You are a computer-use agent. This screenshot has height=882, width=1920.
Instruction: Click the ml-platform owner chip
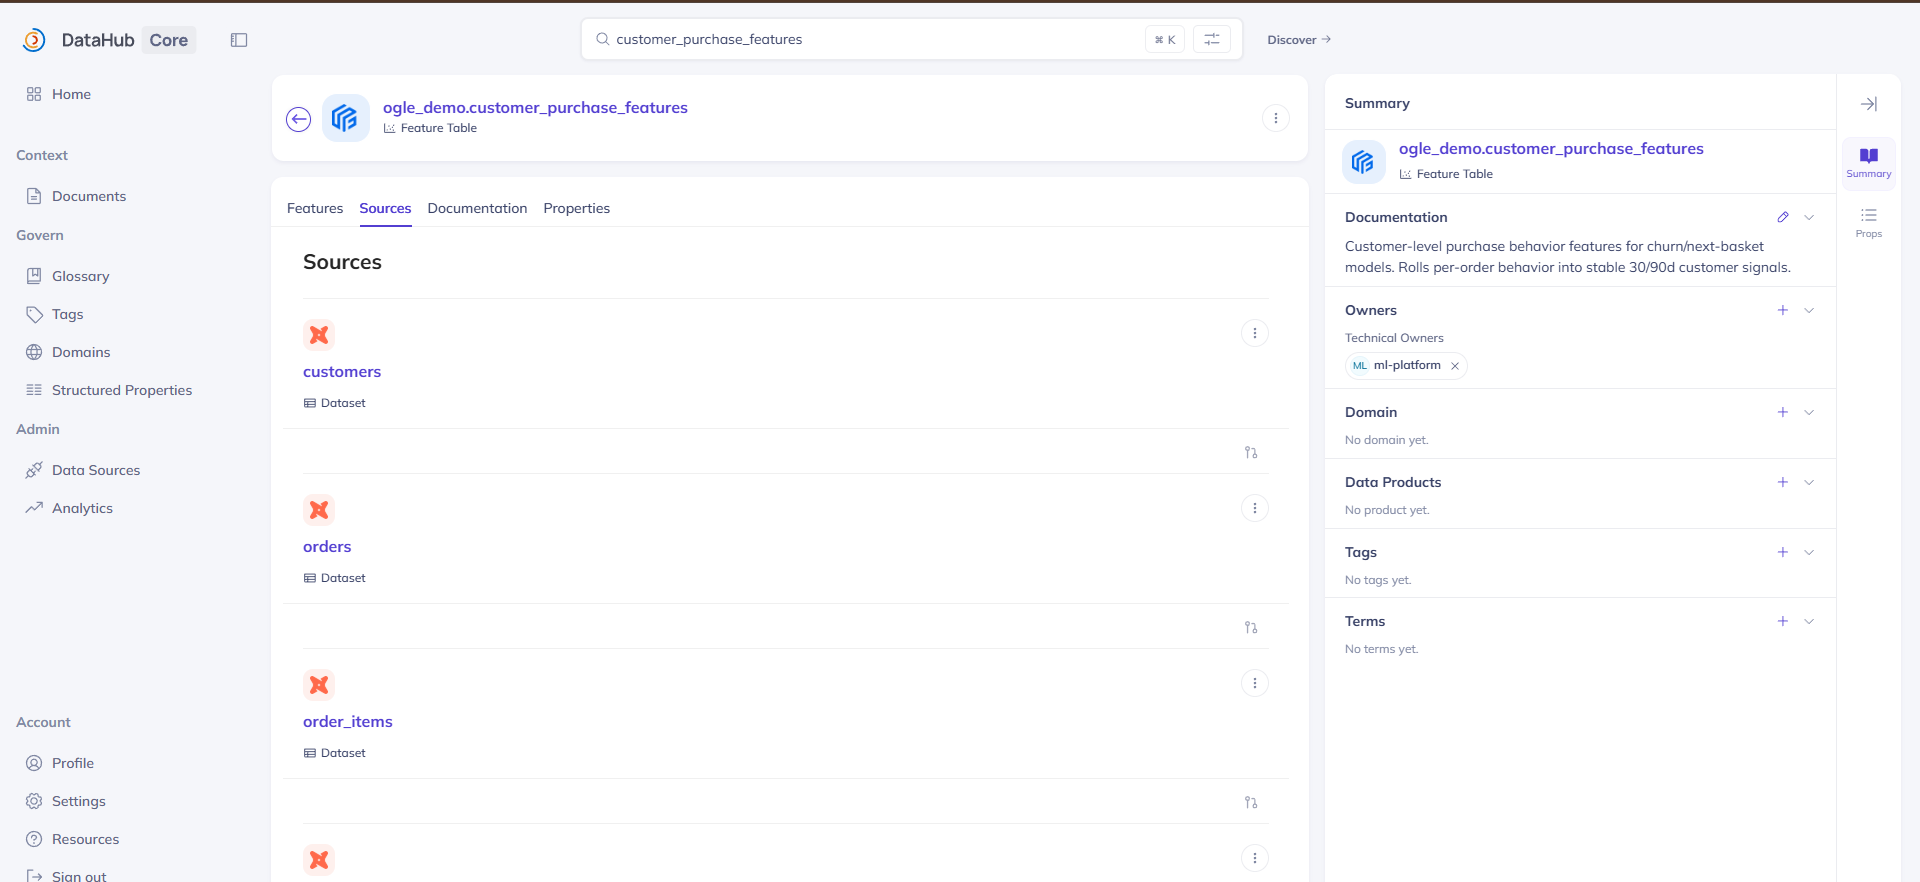(1406, 366)
